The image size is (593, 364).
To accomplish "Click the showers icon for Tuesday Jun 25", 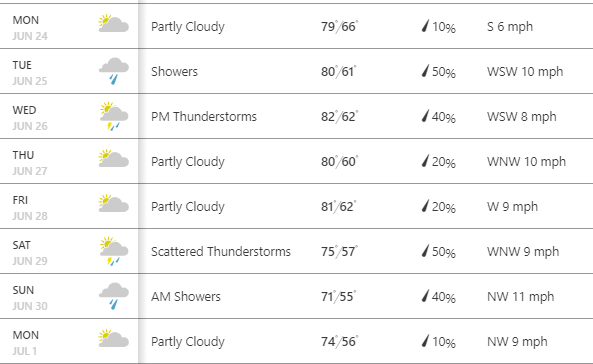I will point(114,71).
